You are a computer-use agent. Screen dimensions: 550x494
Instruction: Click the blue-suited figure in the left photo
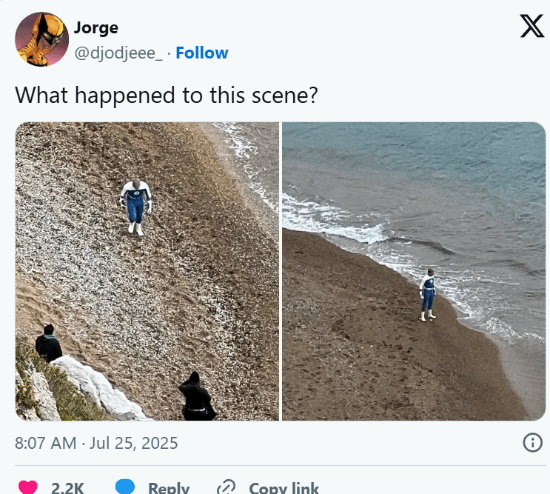coord(136,207)
